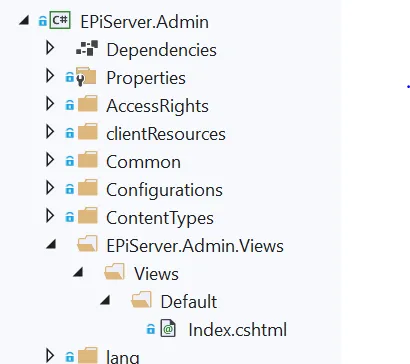Select the lang folder label

(x=122, y=357)
